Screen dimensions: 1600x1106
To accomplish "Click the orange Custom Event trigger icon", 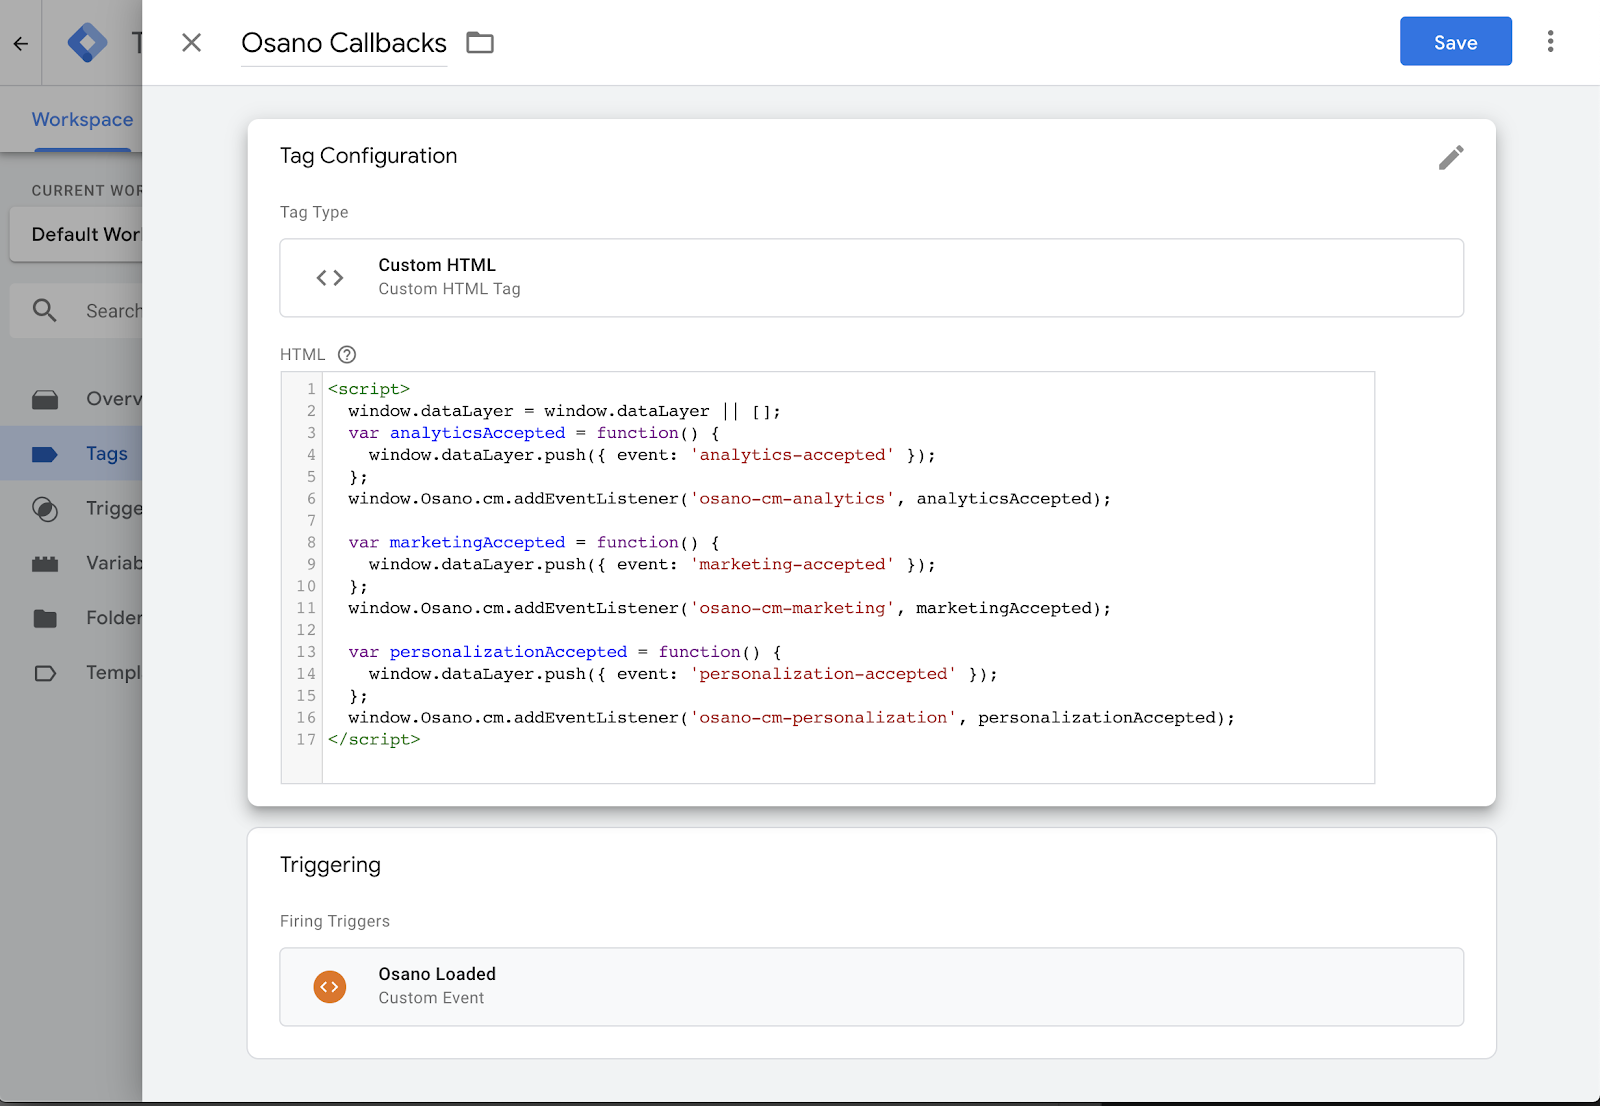I will tap(330, 986).
